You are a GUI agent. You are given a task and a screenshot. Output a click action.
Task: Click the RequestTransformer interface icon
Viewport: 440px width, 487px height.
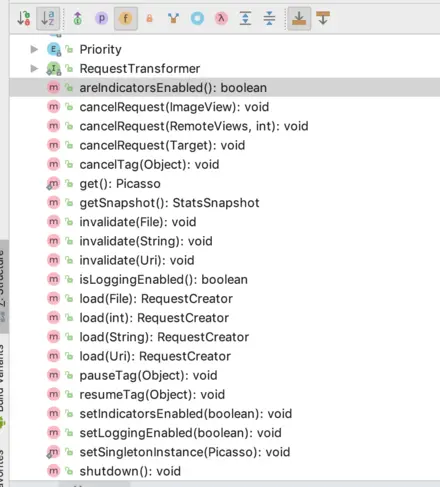[54, 69]
